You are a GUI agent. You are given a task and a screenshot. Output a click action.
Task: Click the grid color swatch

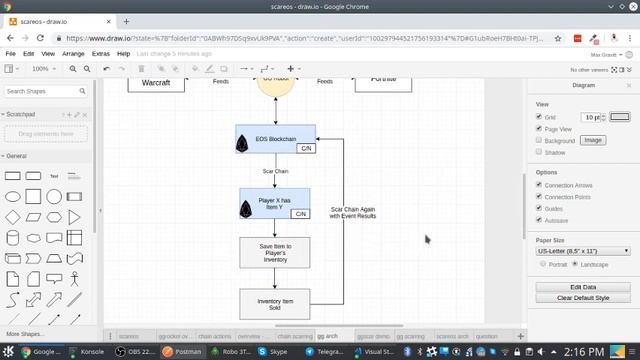620,117
